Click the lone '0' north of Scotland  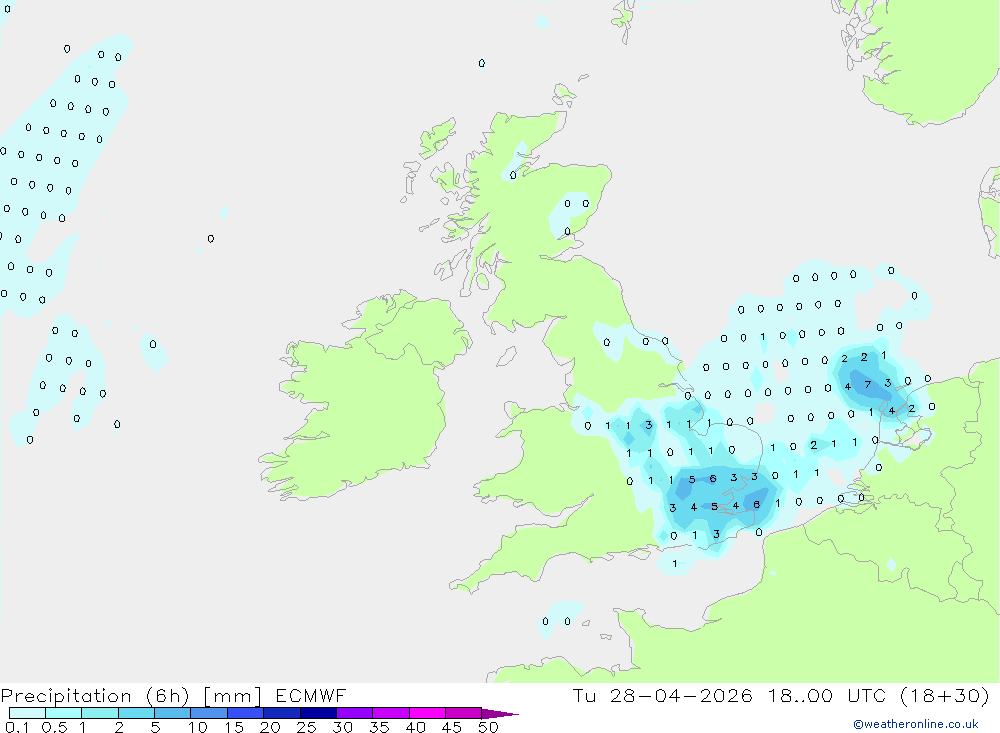pos(482,63)
